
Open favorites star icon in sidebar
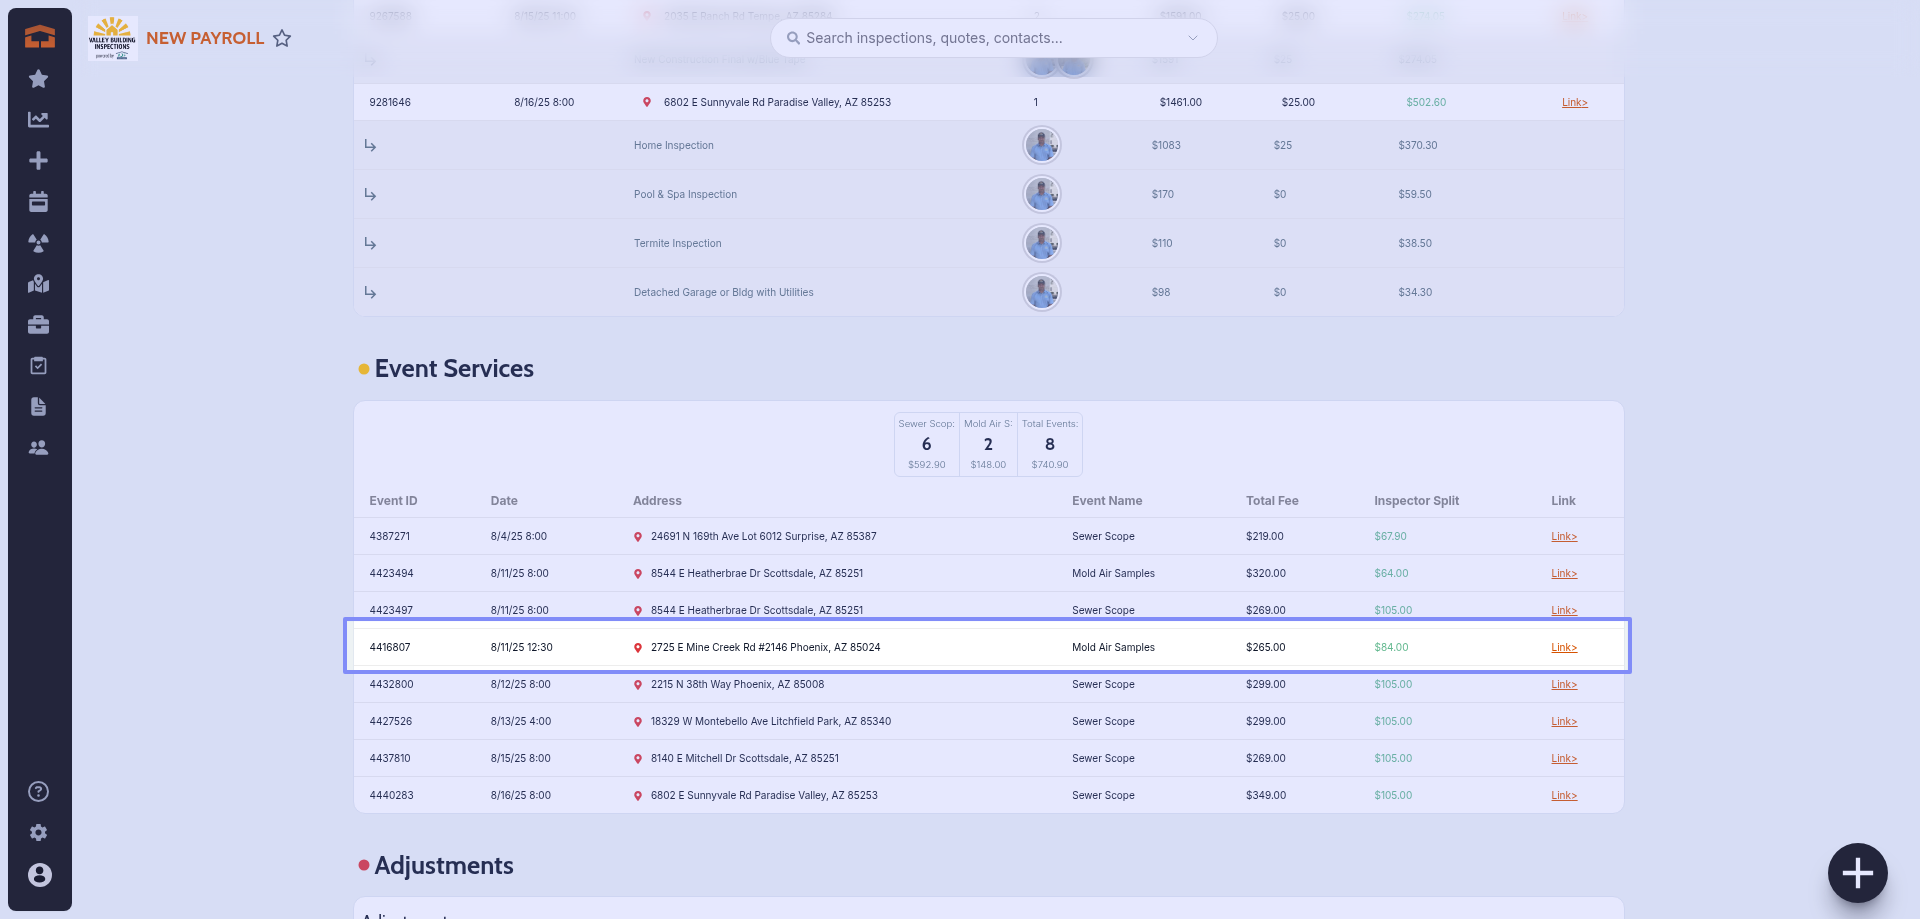click(x=39, y=79)
